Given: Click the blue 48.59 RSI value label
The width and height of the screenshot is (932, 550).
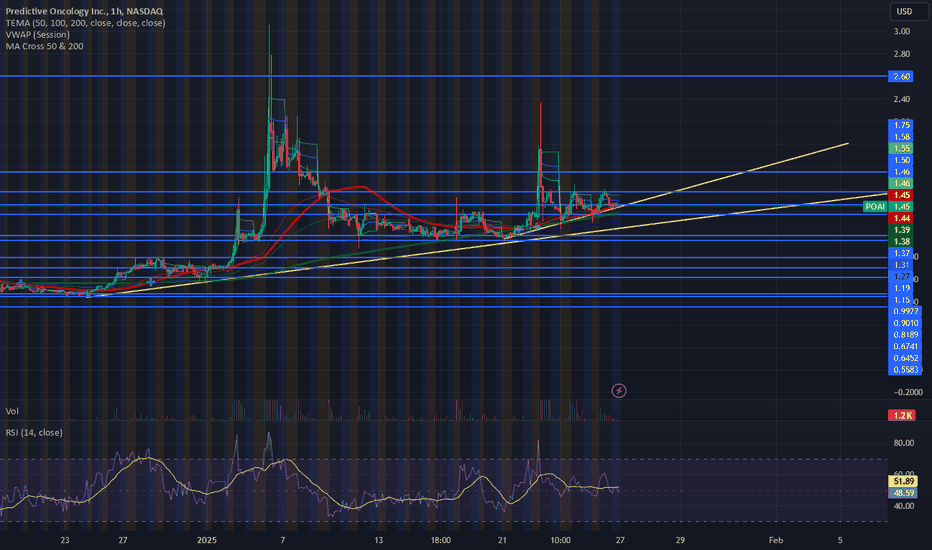Looking at the screenshot, I should point(903,493).
